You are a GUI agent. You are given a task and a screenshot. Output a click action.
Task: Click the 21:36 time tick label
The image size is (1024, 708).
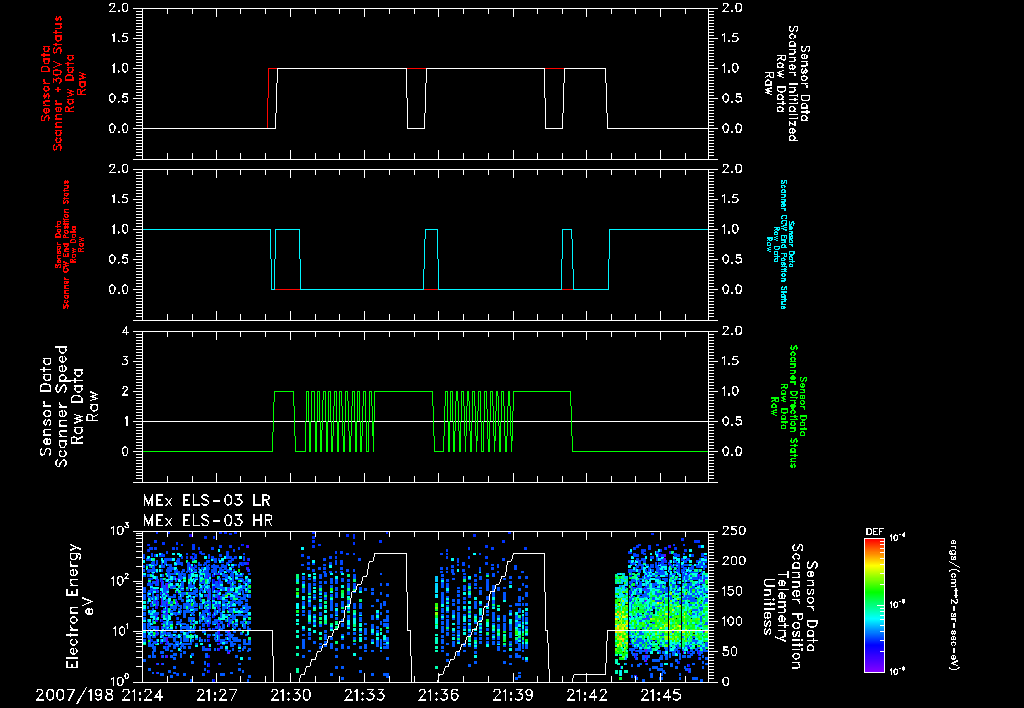439,695
